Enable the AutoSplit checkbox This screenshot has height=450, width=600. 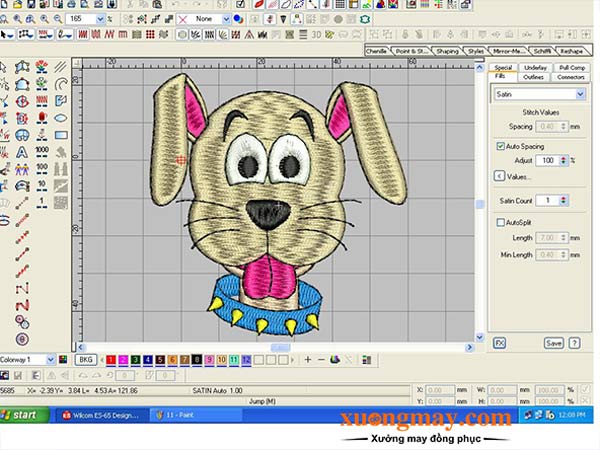click(x=501, y=222)
